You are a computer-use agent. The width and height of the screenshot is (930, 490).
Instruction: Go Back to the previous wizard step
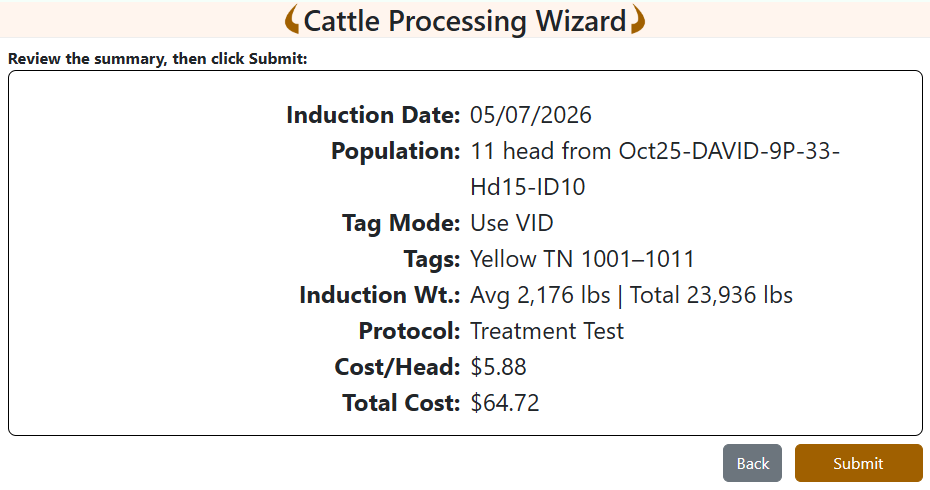pos(752,463)
